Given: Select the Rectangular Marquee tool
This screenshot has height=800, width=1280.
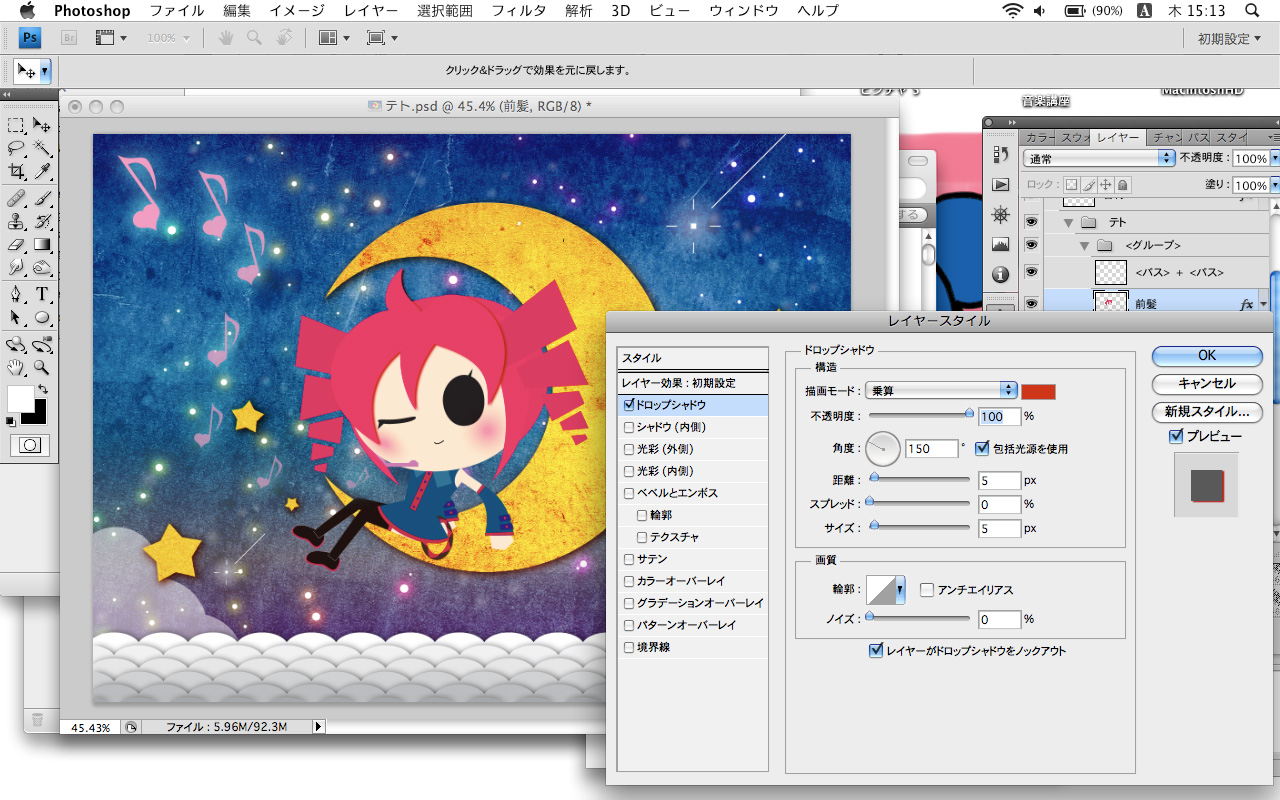Looking at the screenshot, I should pyautogui.click(x=16, y=125).
